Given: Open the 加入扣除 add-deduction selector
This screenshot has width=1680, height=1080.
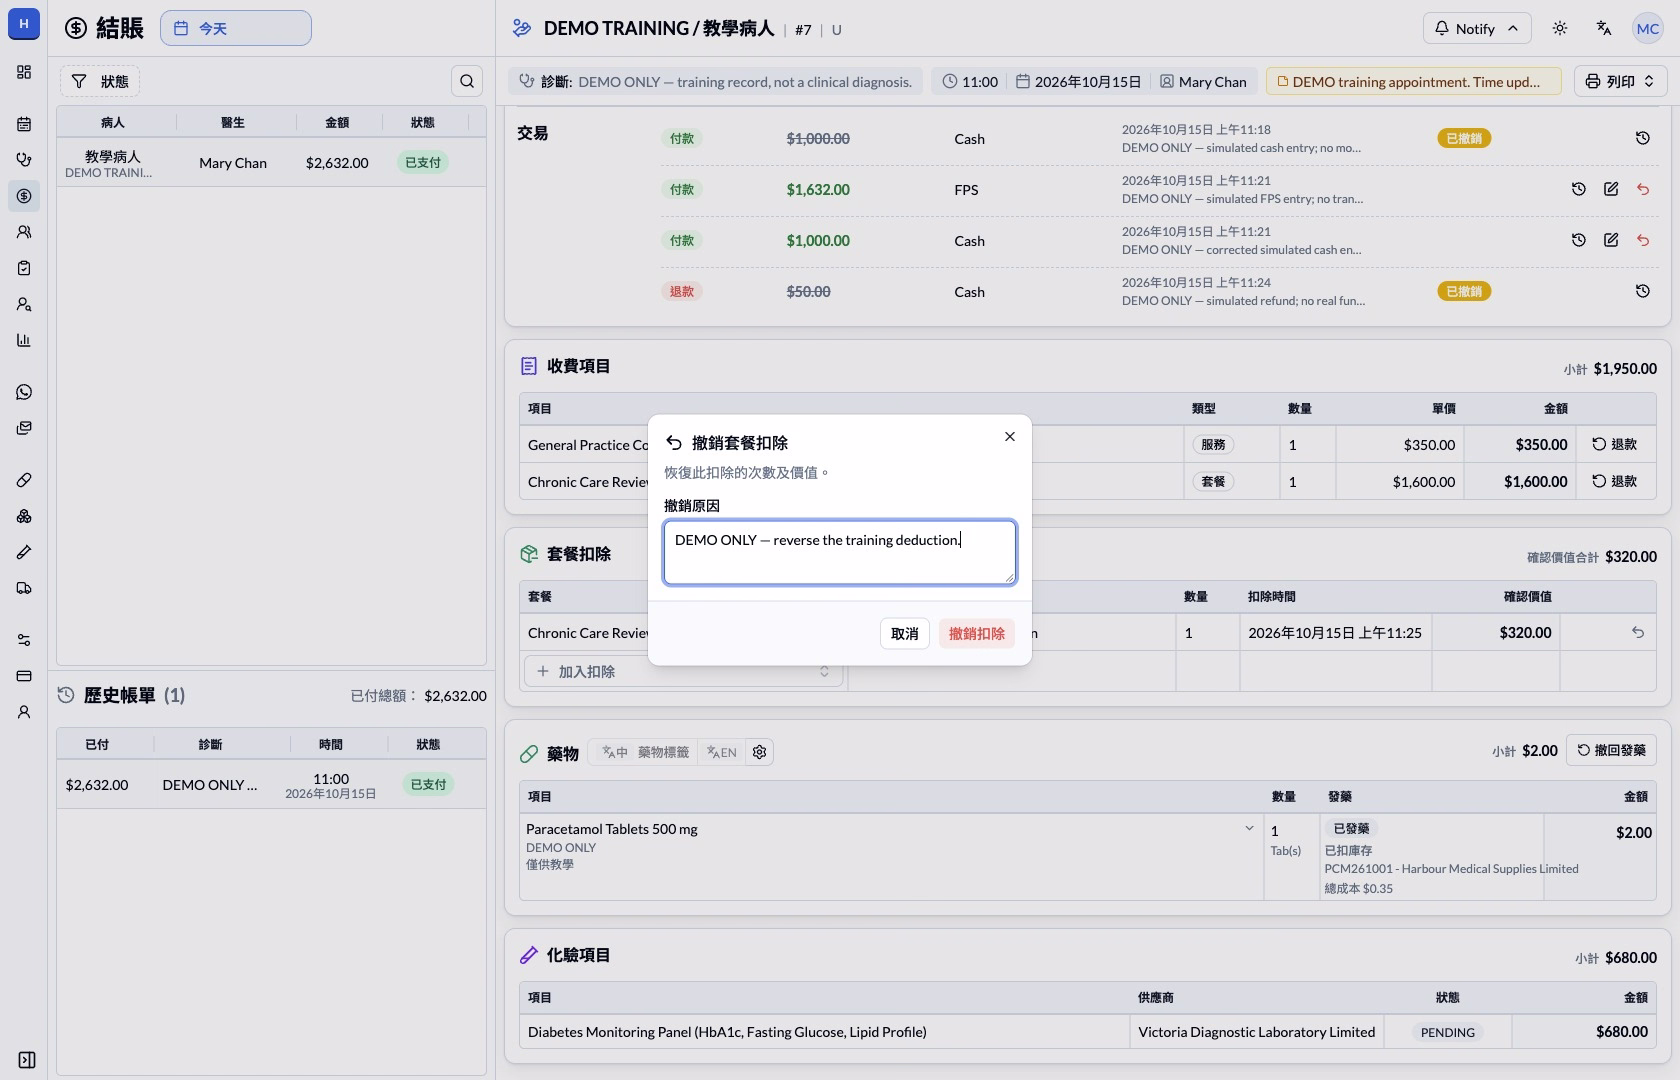Looking at the screenshot, I should click(x=684, y=671).
